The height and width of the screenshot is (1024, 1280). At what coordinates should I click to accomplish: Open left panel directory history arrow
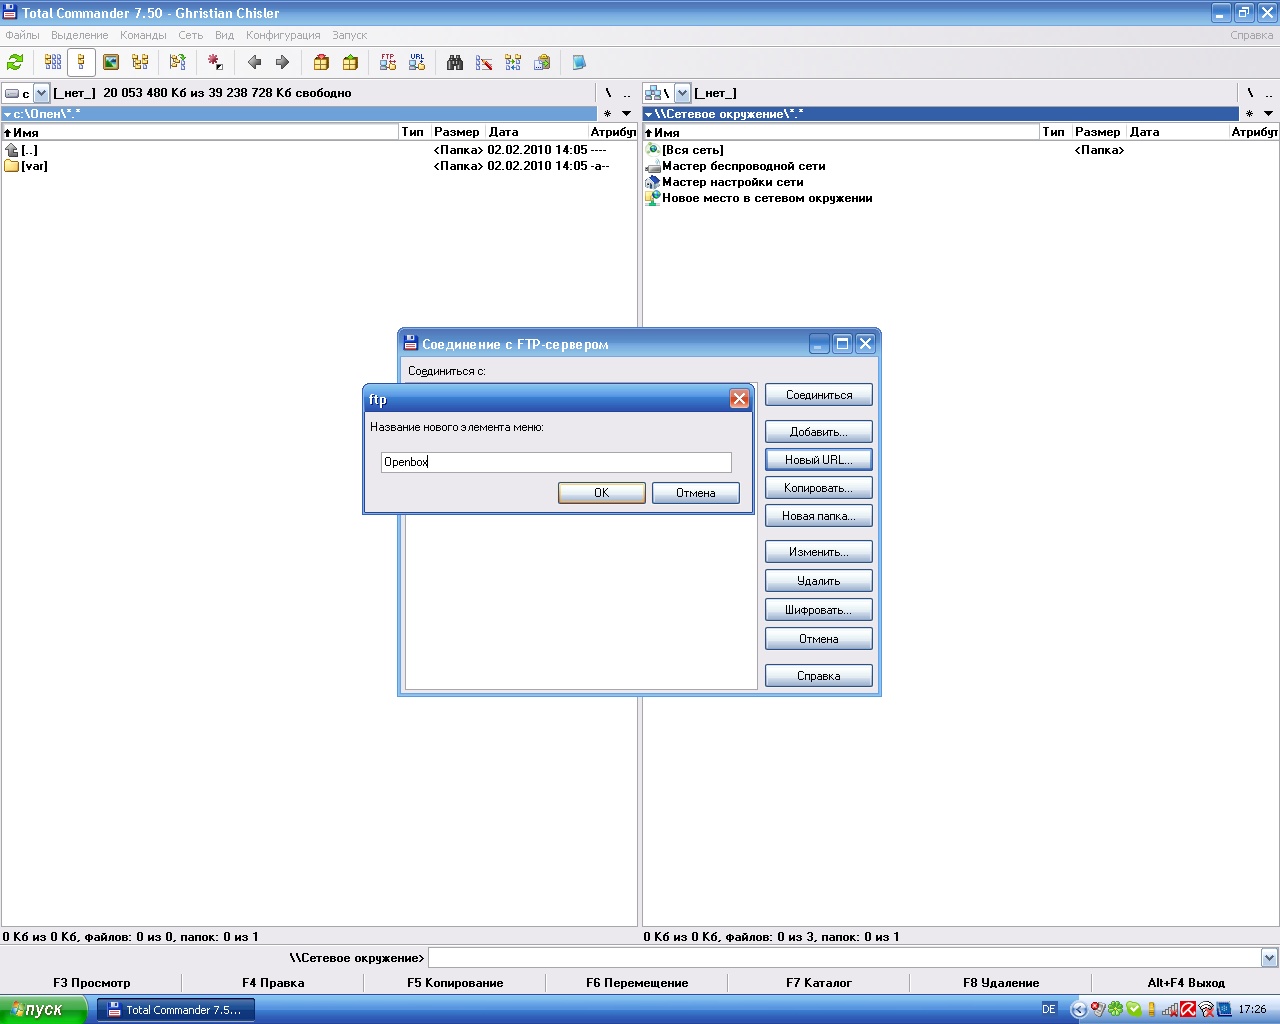point(627,114)
